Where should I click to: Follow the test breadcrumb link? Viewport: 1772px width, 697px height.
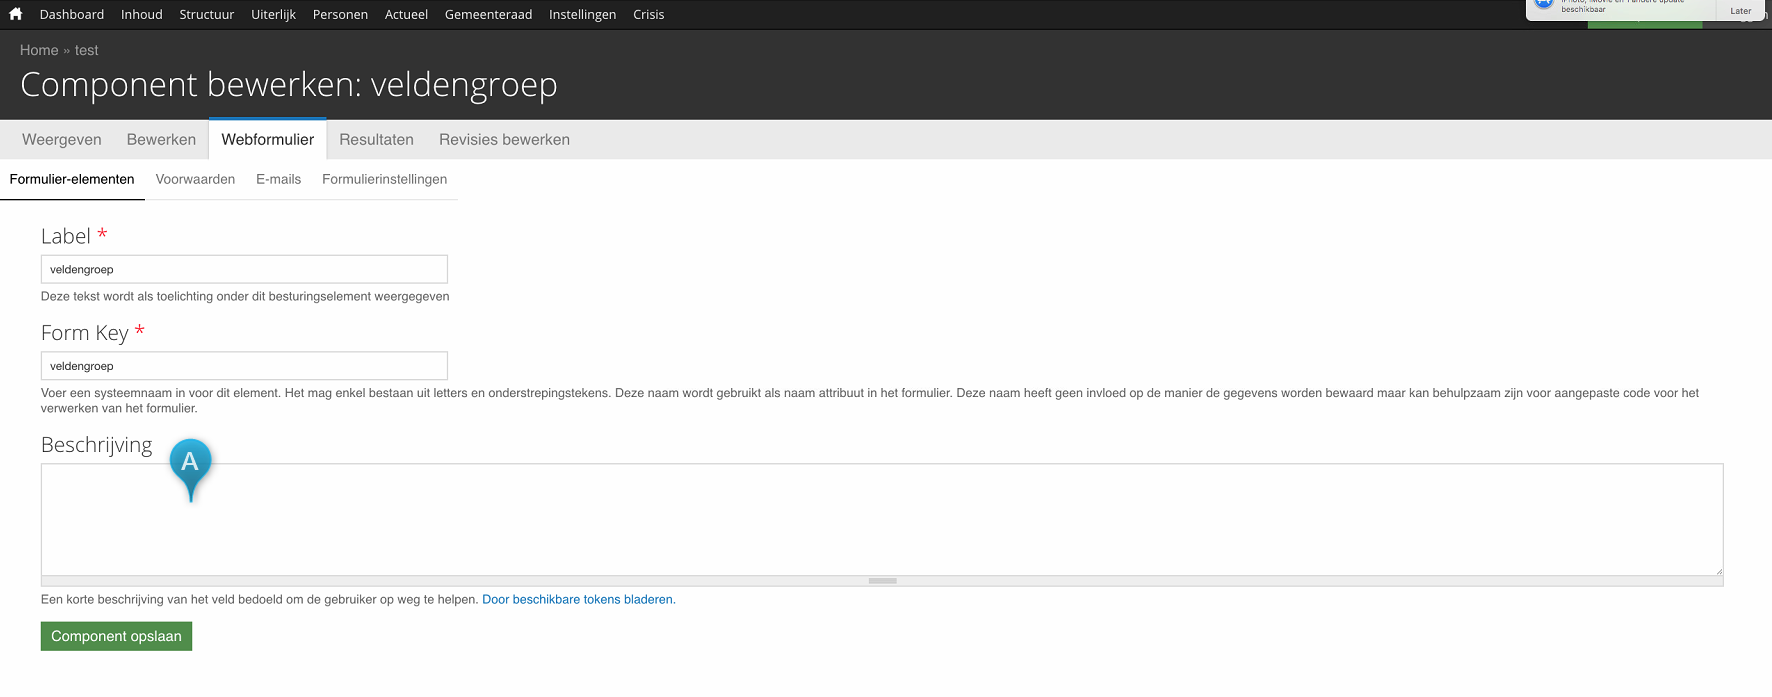tap(87, 50)
